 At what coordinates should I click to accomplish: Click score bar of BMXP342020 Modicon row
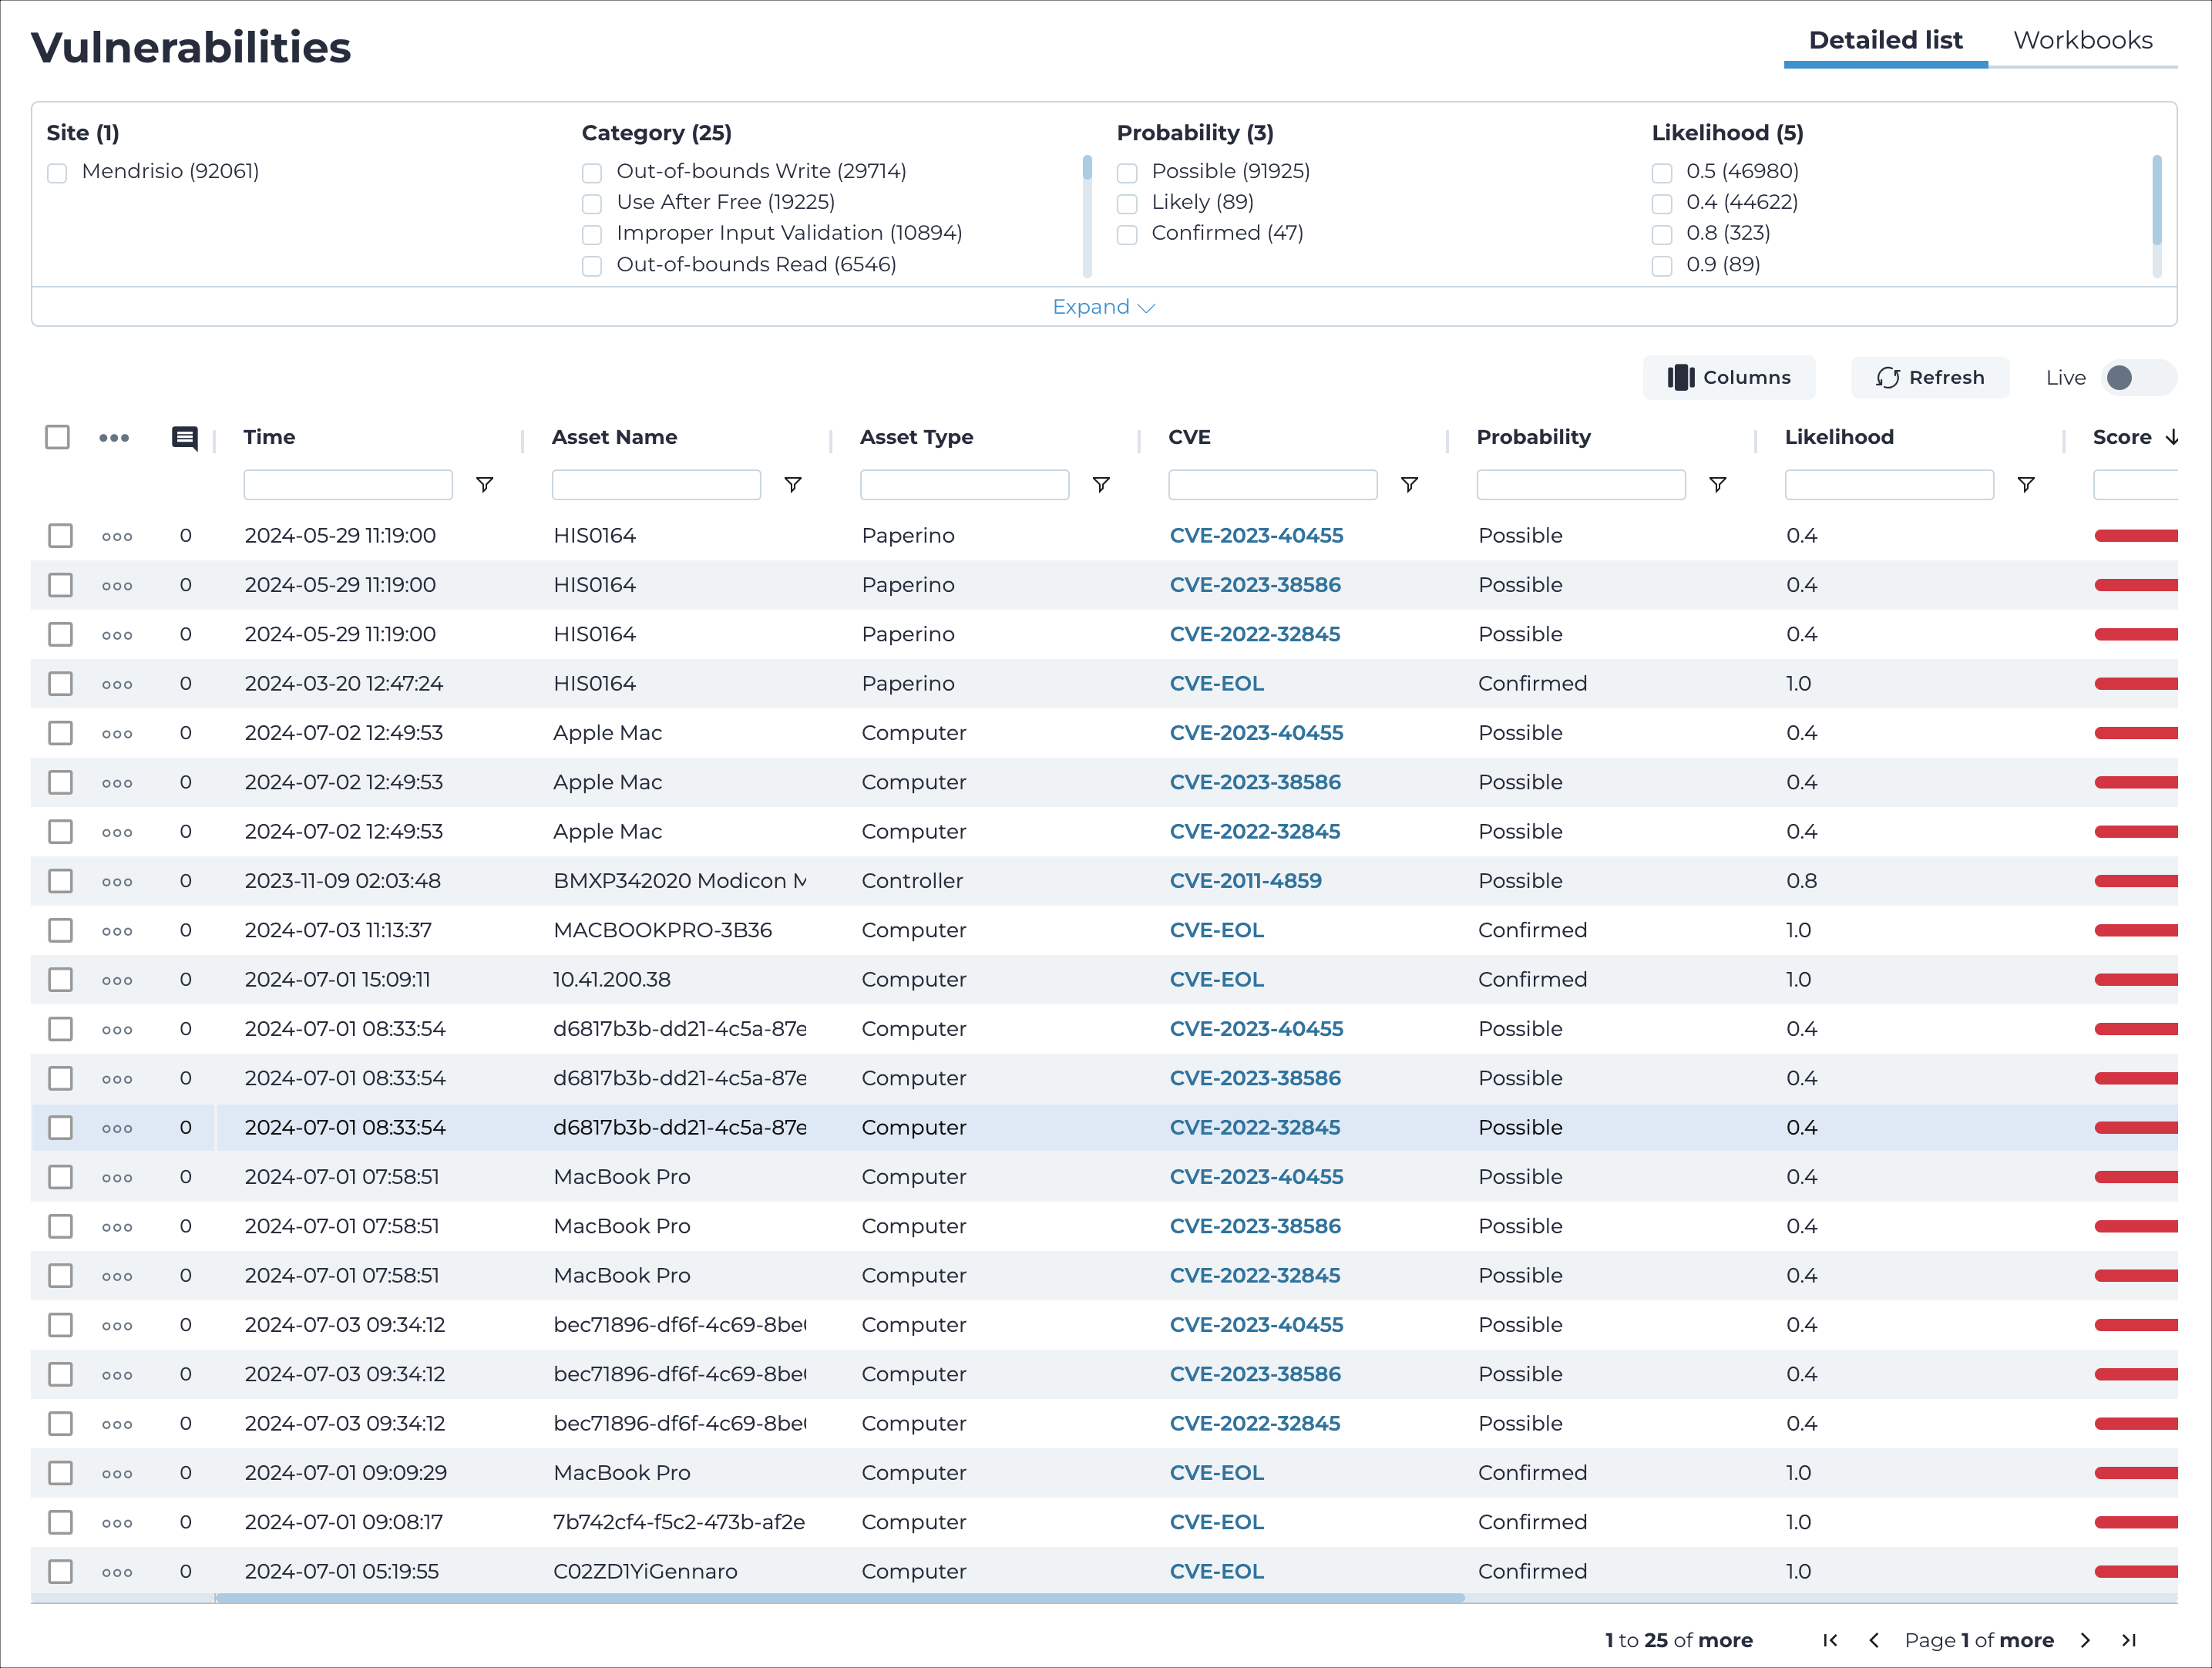coord(2136,881)
